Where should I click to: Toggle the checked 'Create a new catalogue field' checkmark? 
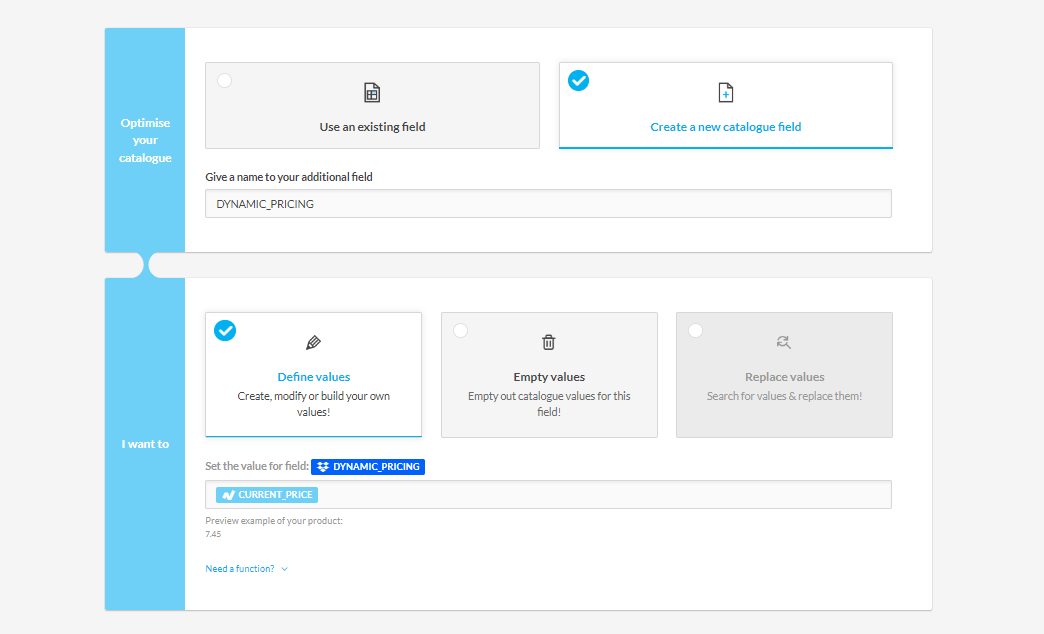tap(578, 81)
